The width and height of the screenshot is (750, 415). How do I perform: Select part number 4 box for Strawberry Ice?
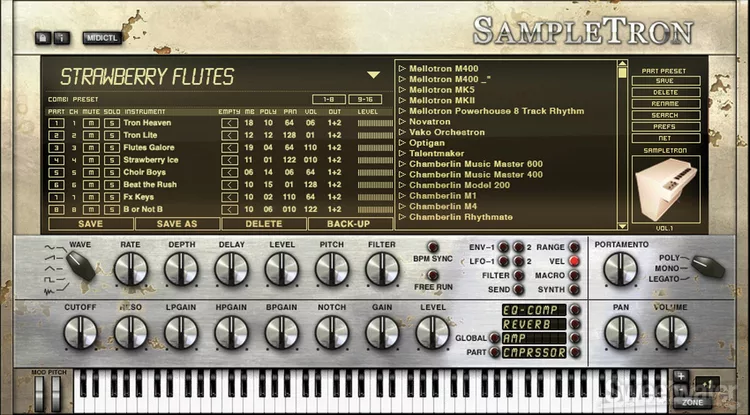[58, 160]
